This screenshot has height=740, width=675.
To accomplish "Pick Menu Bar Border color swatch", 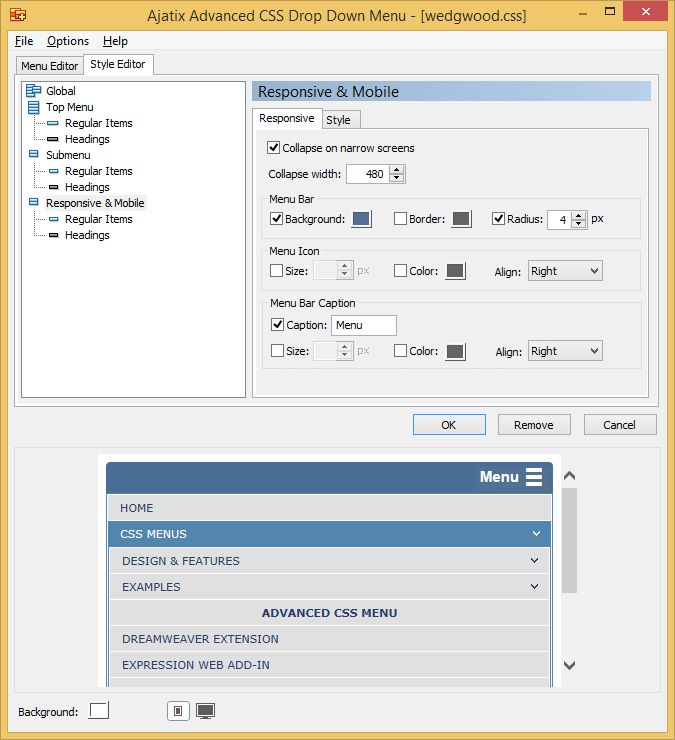I will click(461, 219).
